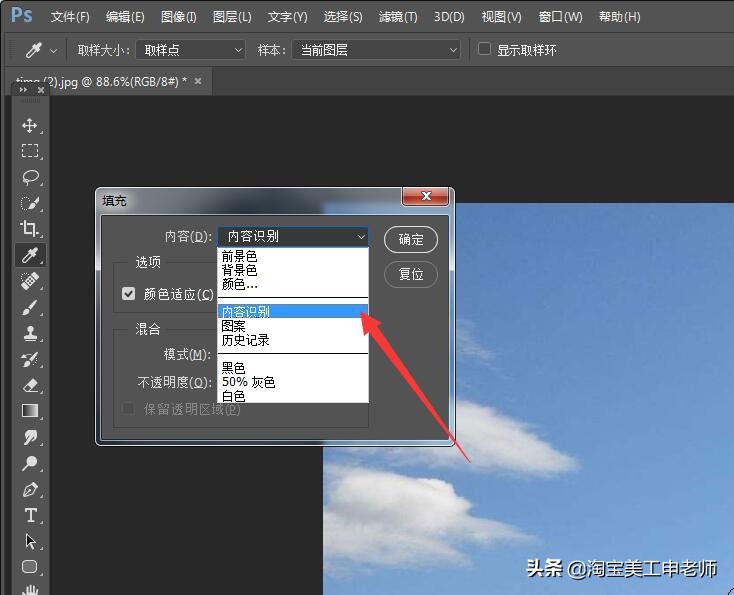
Task: Select the Clone Stamp tool
Action: click(30, 333)
